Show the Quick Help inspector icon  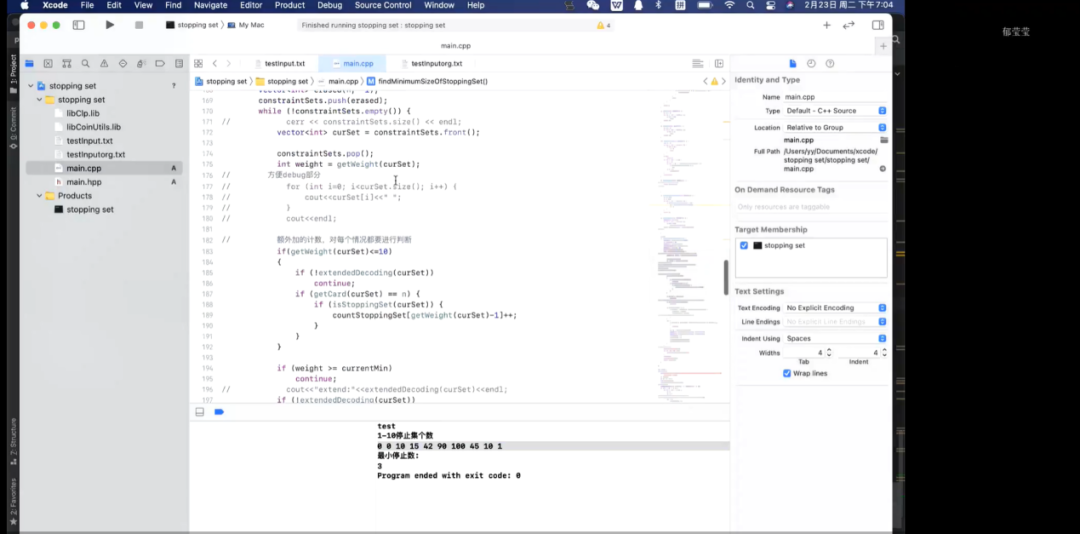click(830, 64)
